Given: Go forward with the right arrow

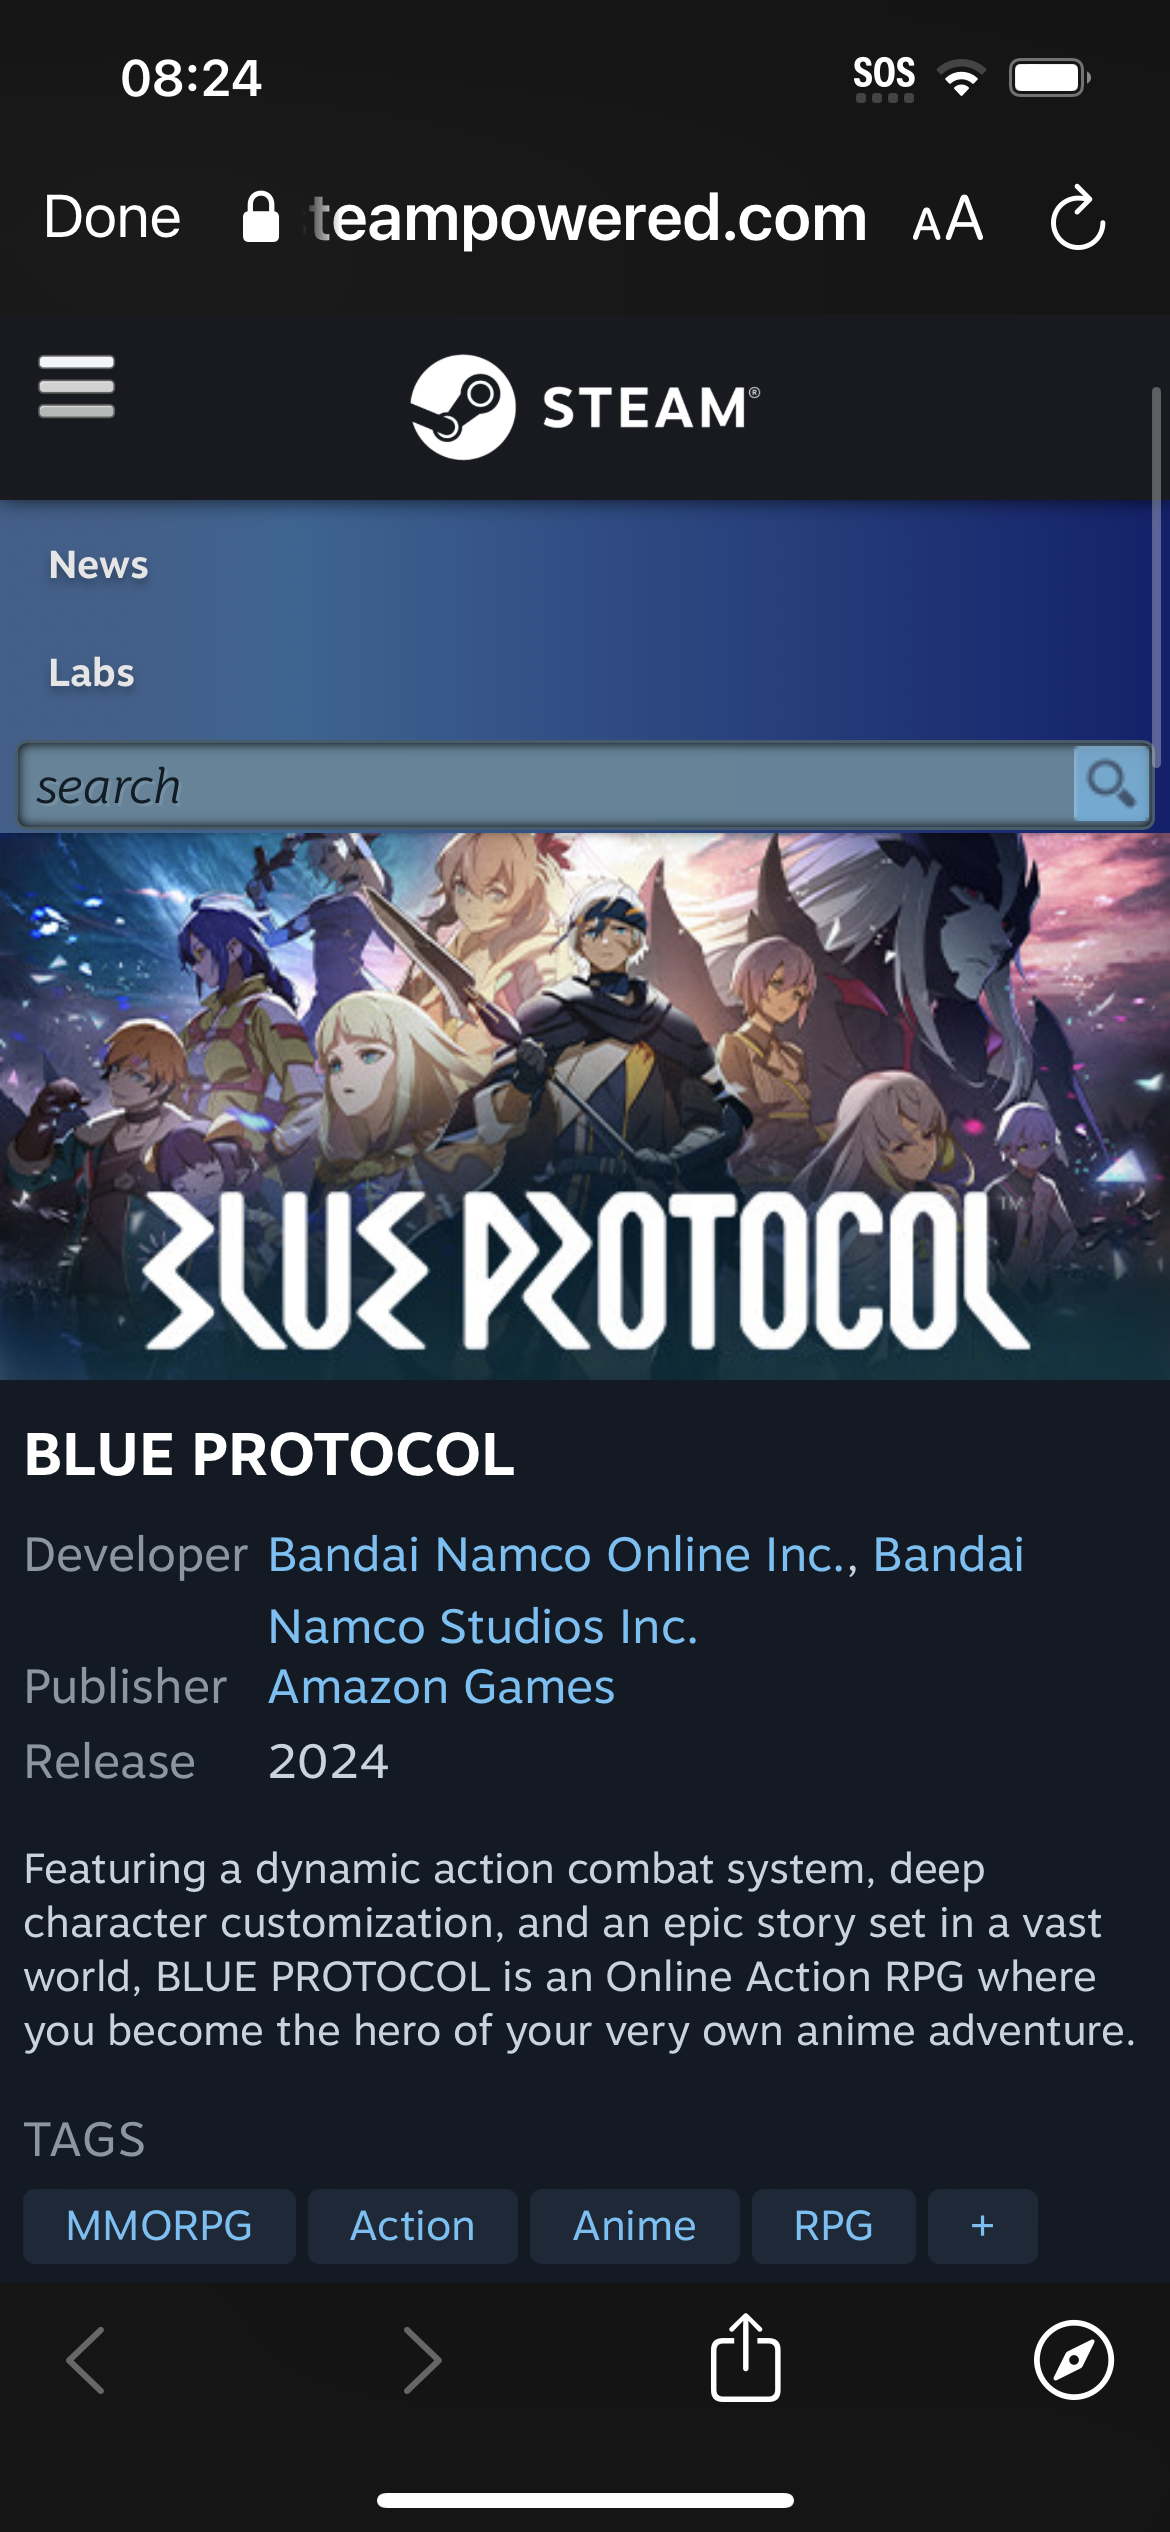Looking at the screenshot, I should pyautogui.click(x=422, y=2360).
